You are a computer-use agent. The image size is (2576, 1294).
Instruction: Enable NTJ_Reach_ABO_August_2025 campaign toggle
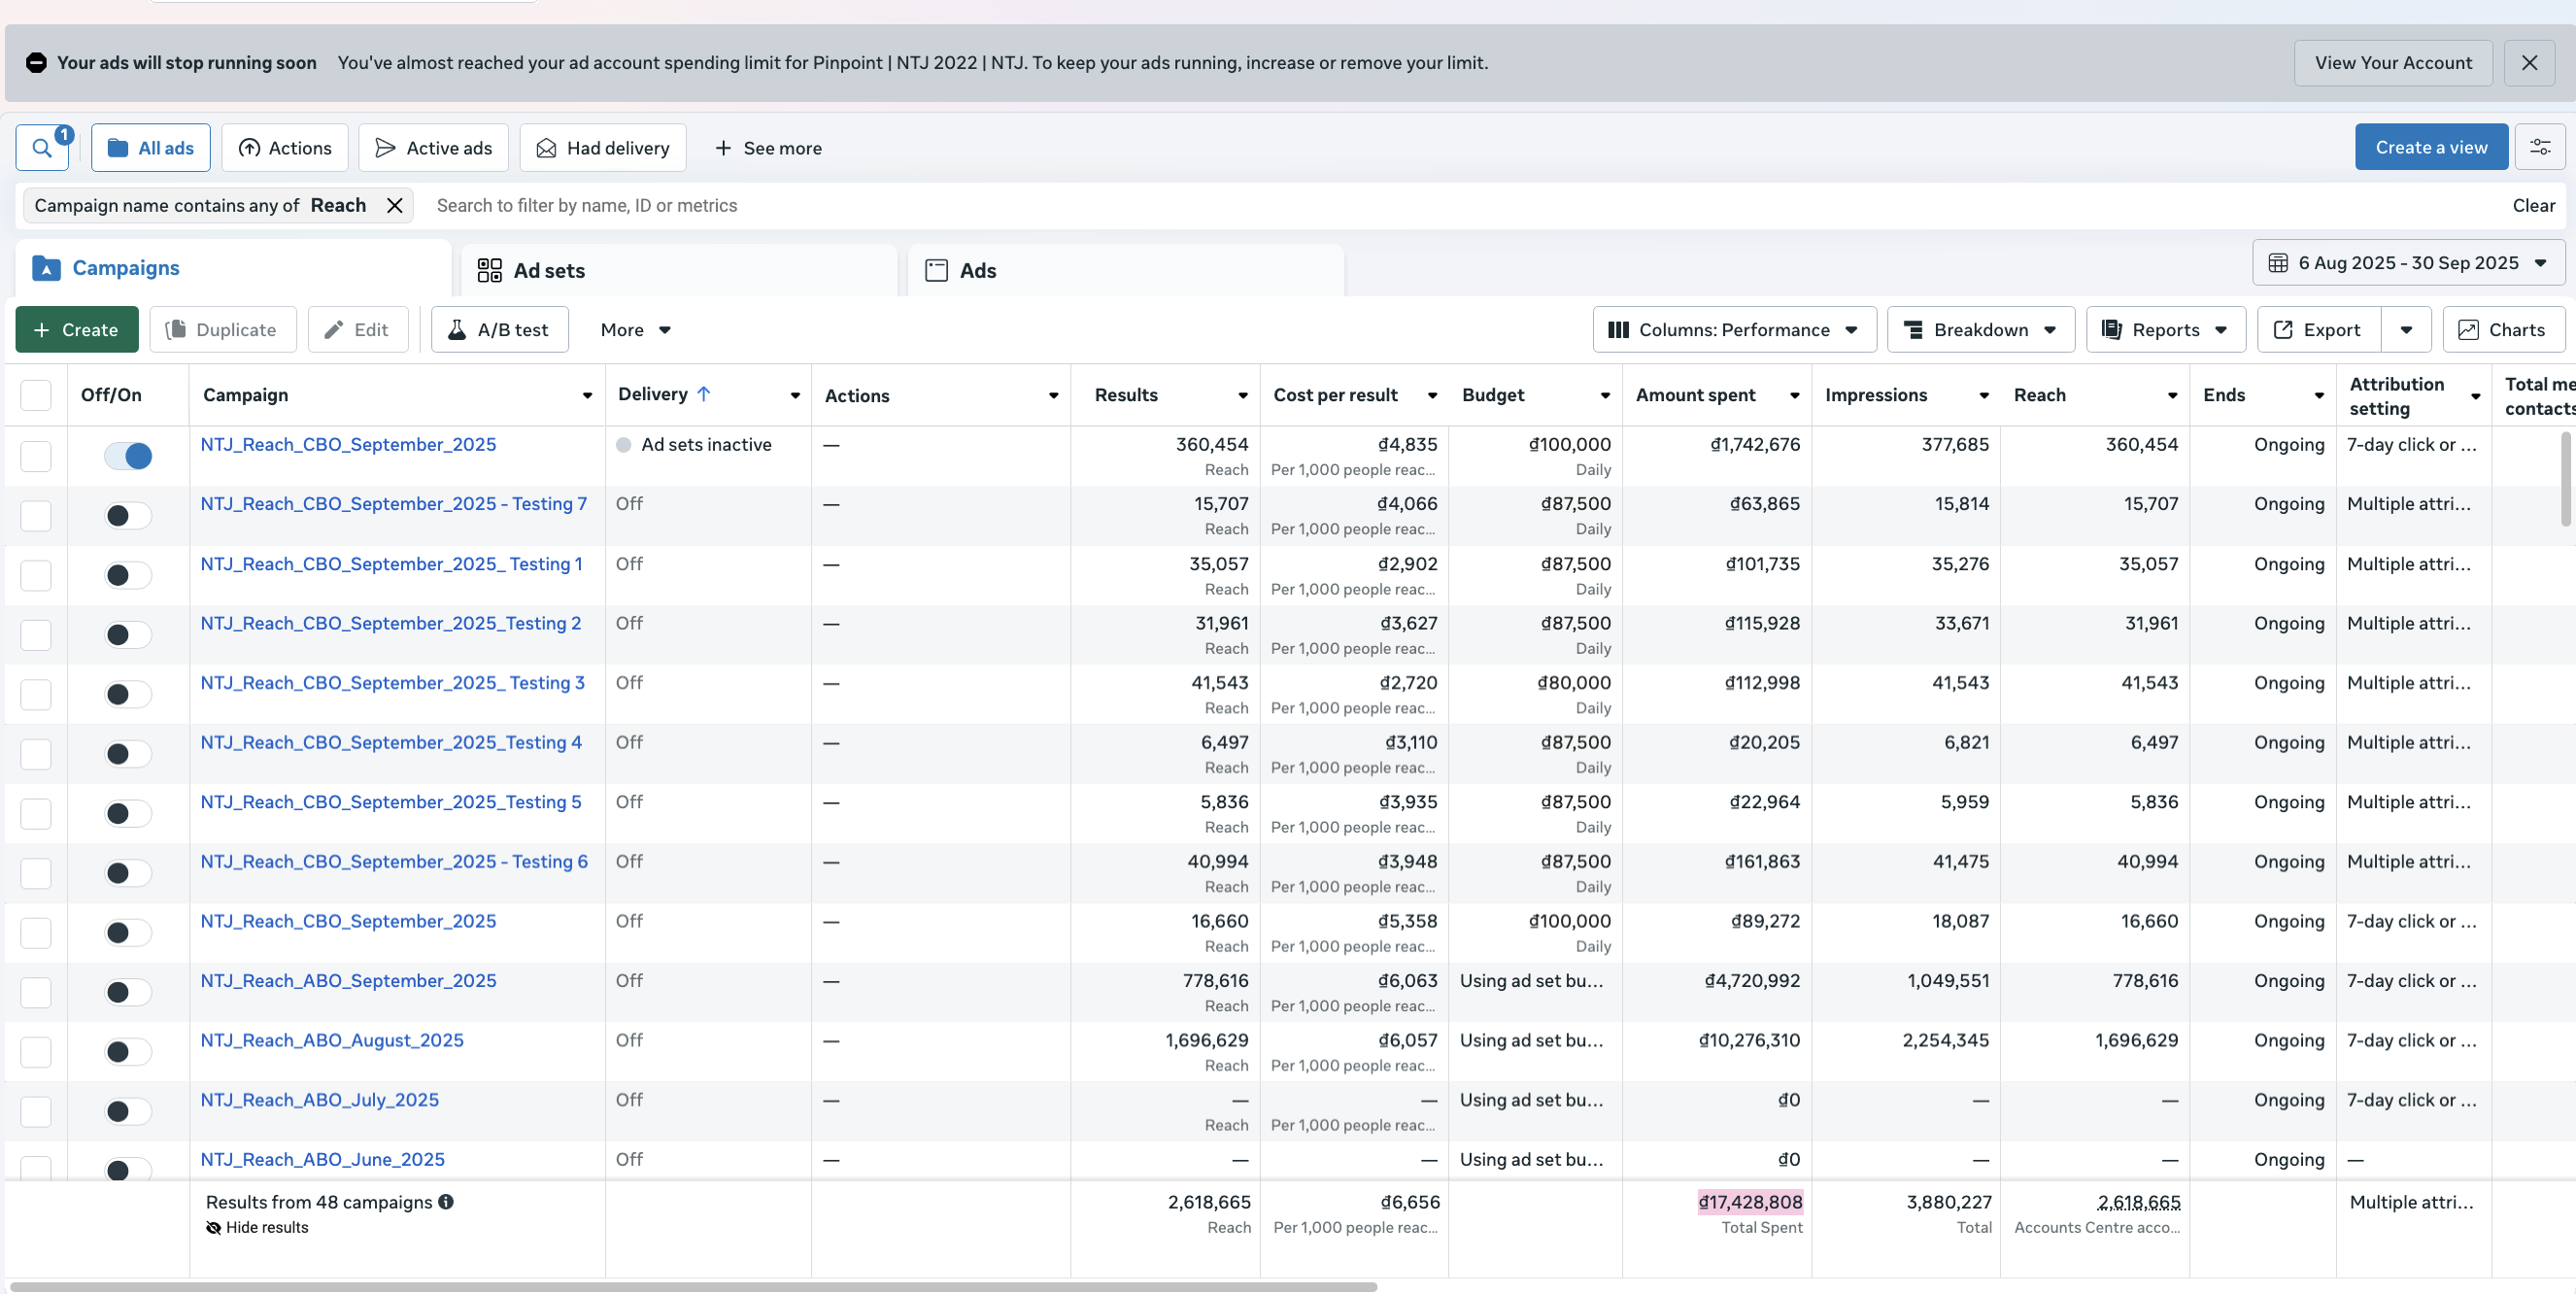[128, 1052]
